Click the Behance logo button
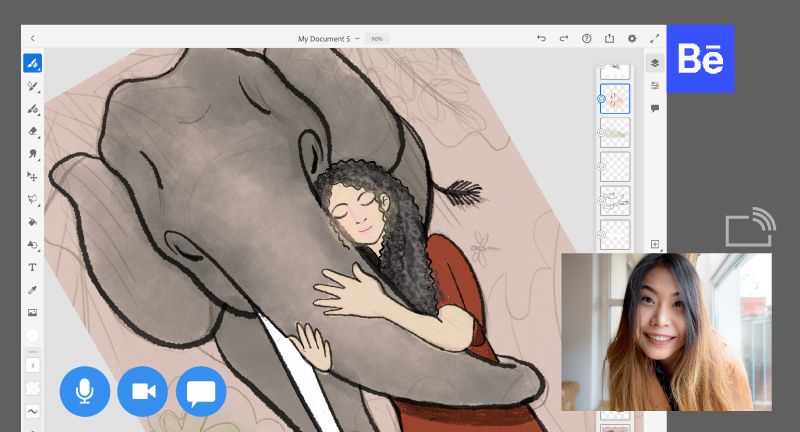This screenshot has height=432, width=800. [x=700, y=59]
